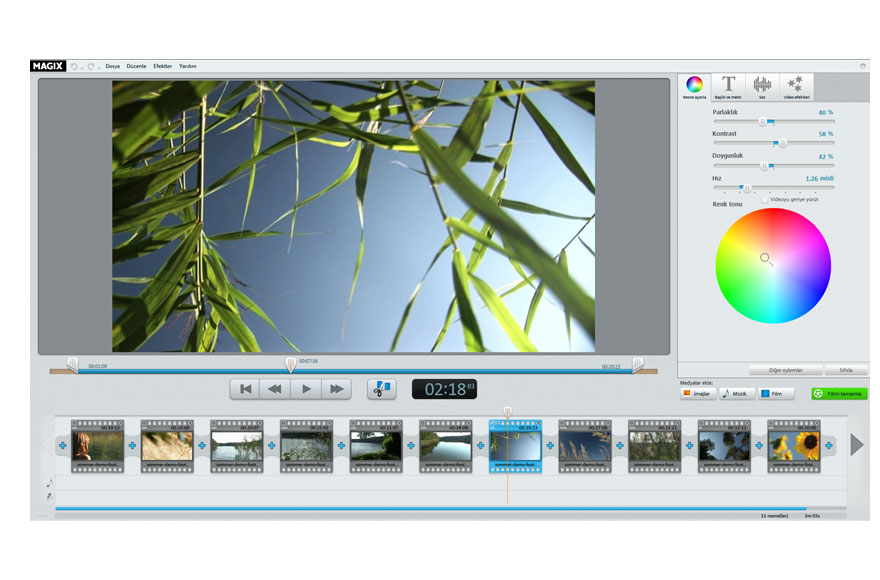Click plus icon between 00:25:01 and 00:21:07 clips
Screen dimensions: 880x580
point(341,445)
